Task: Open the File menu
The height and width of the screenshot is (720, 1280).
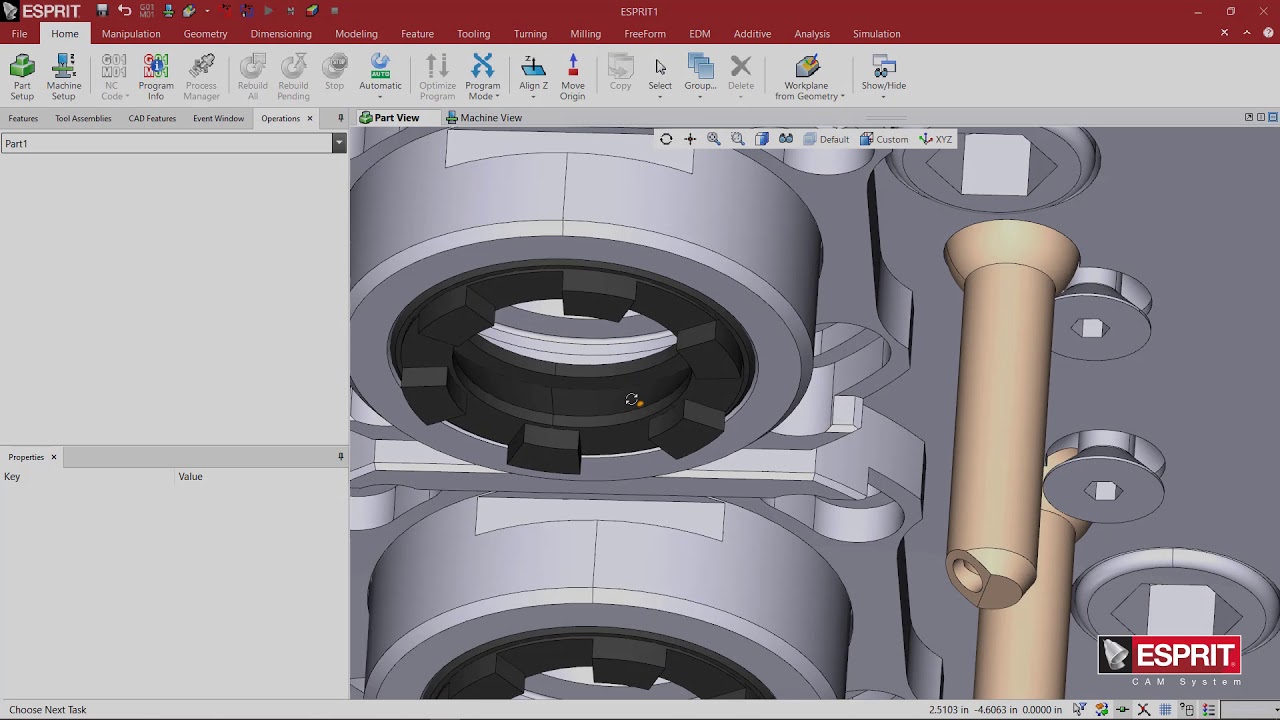Action: point(19,33)
